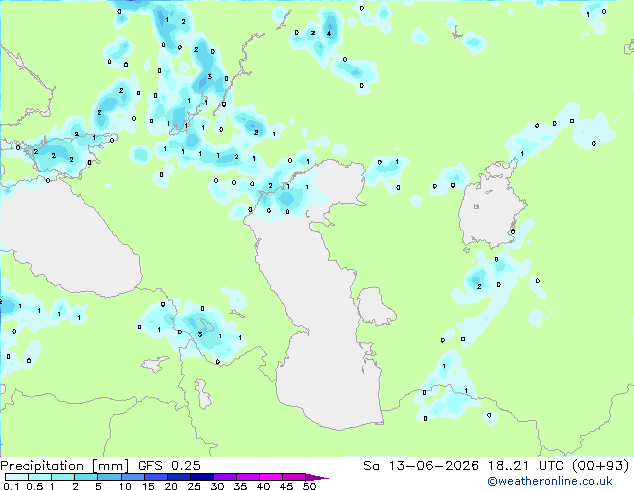Click the legend swatch between 30 and 35
The width and height of the screenshot is (634, 490).
225,477
